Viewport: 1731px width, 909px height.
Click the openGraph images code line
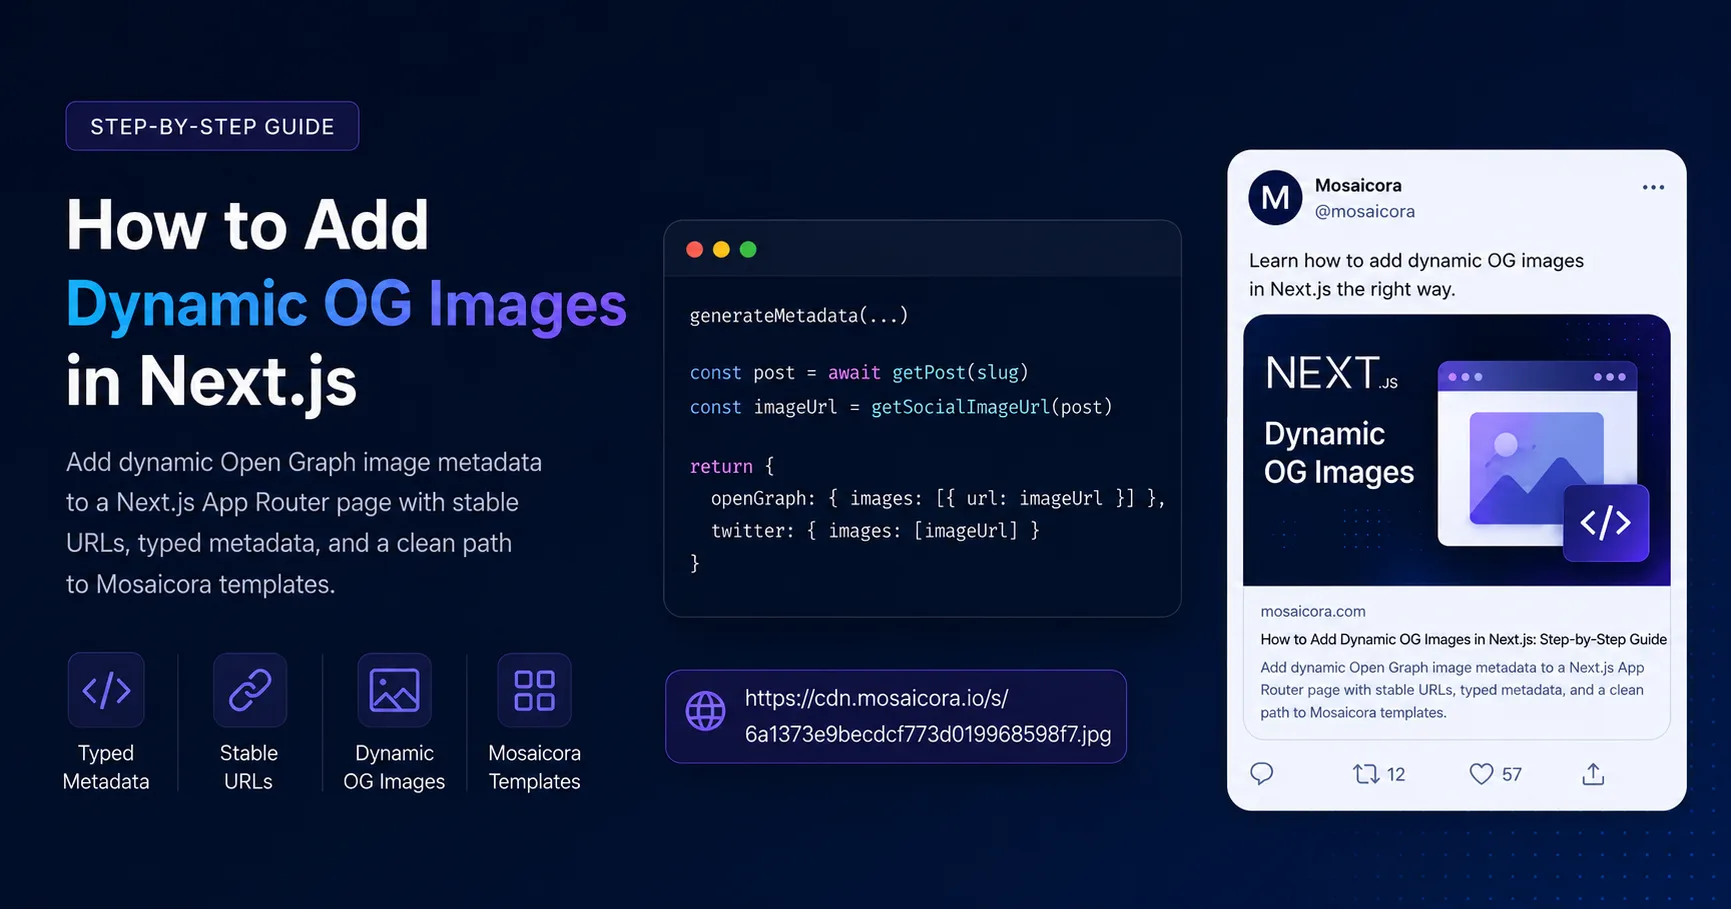[938, 498]
